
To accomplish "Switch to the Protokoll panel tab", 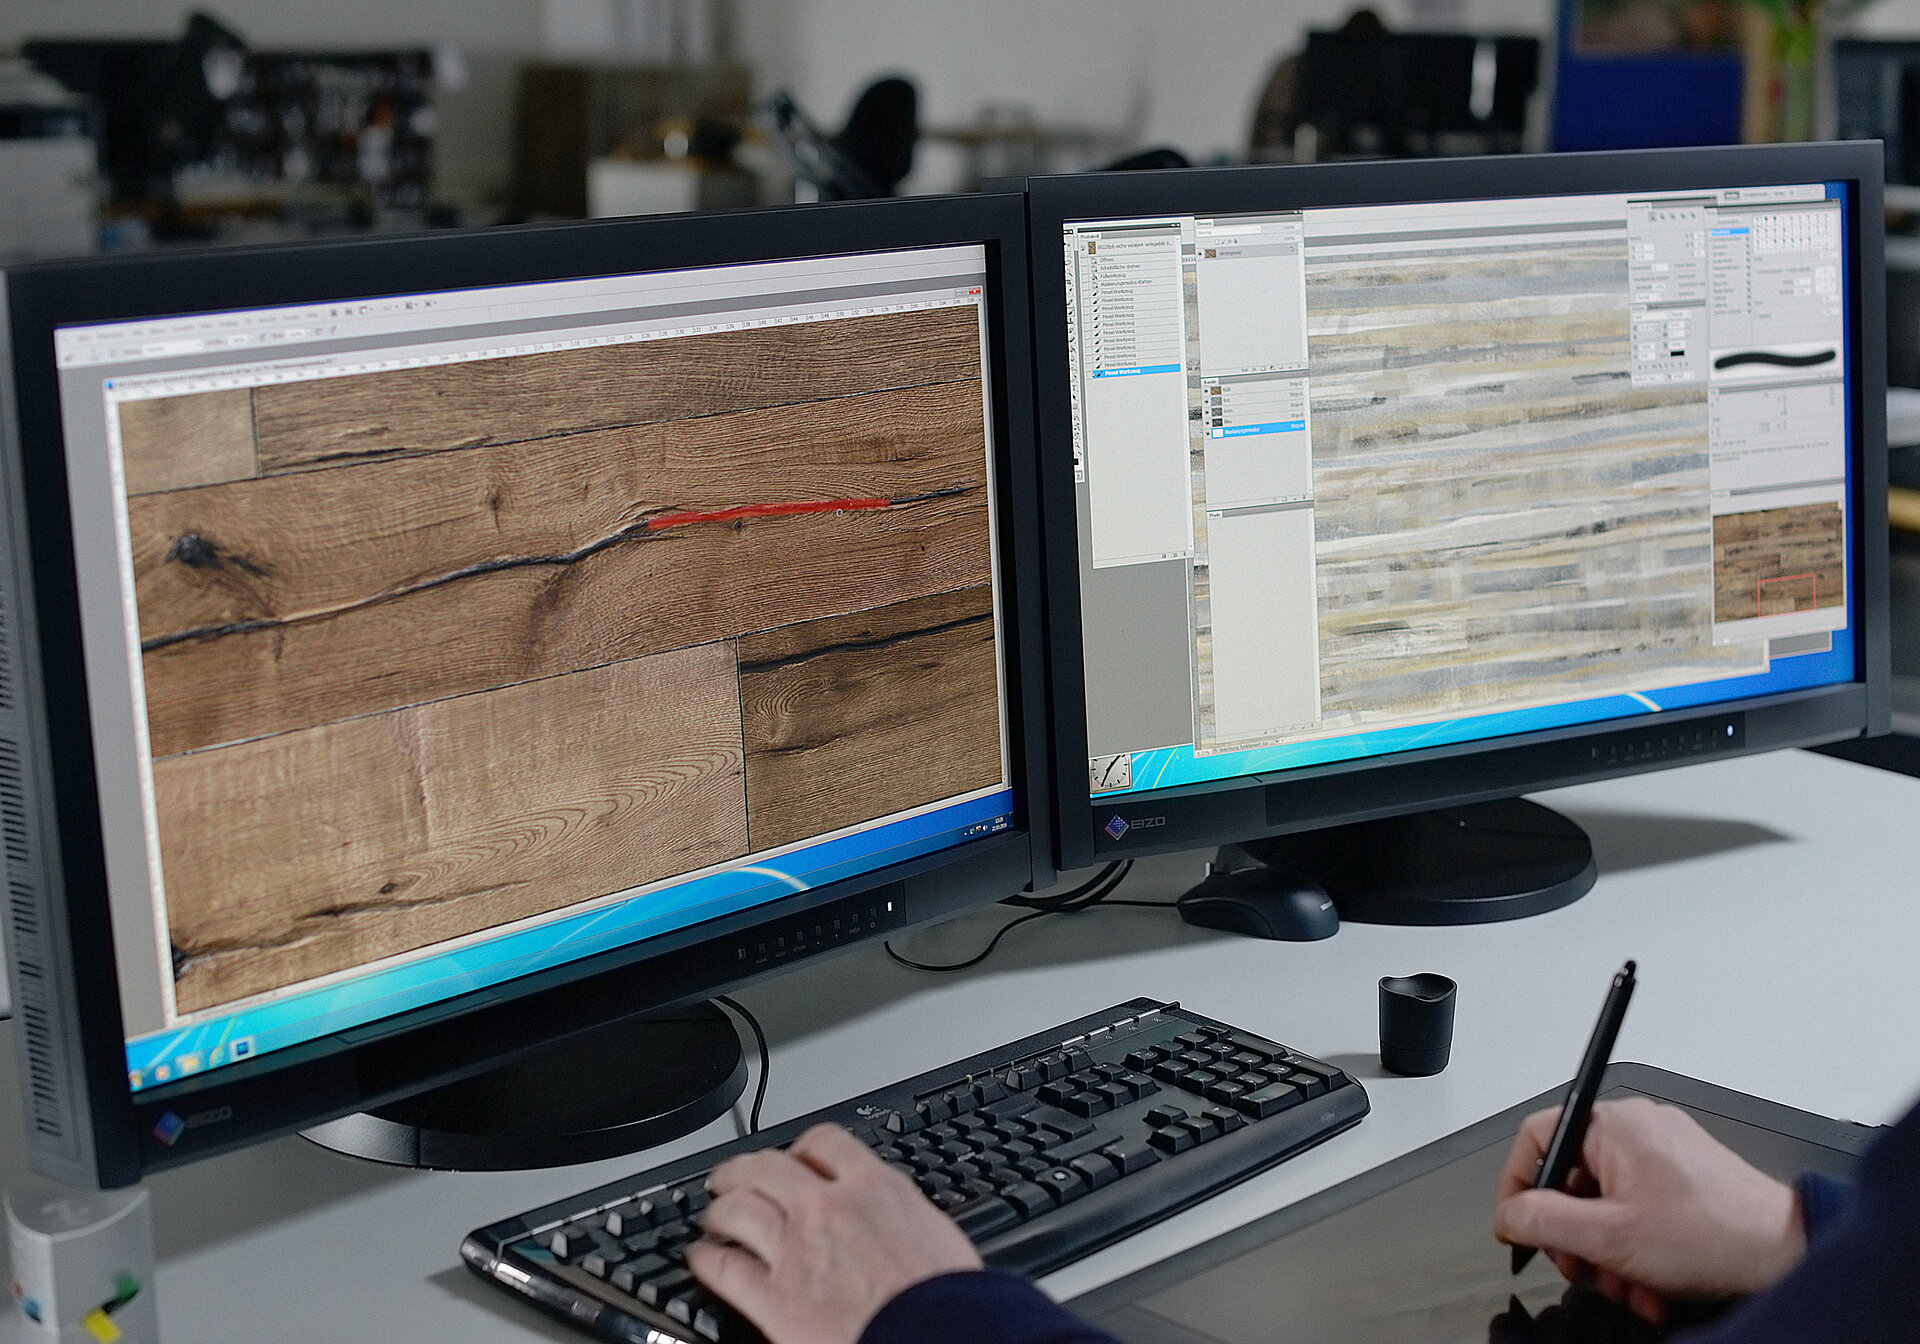I will click(1089, 236).
